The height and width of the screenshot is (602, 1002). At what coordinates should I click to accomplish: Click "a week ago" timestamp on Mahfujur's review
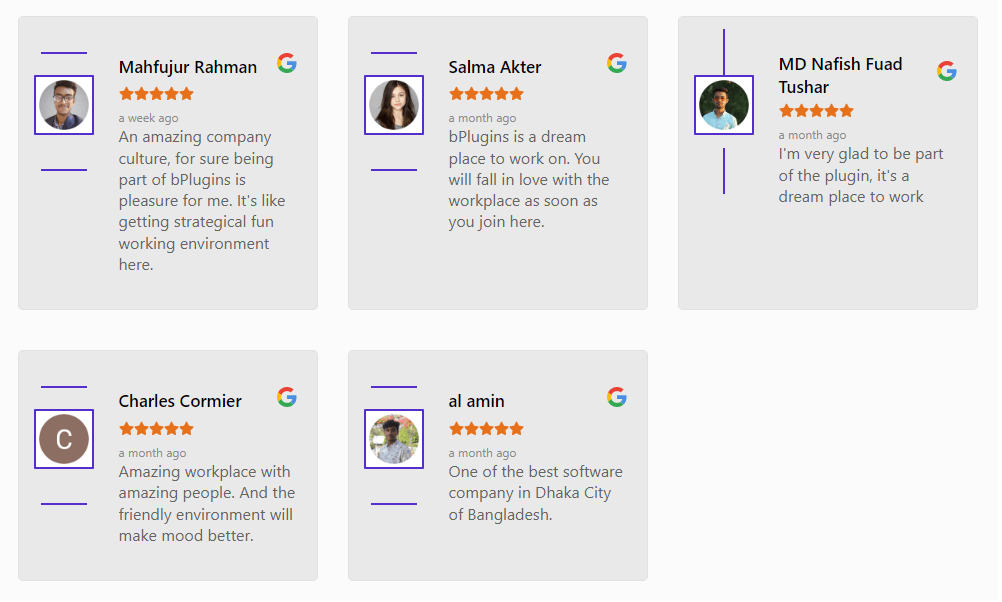click(148, 118)
